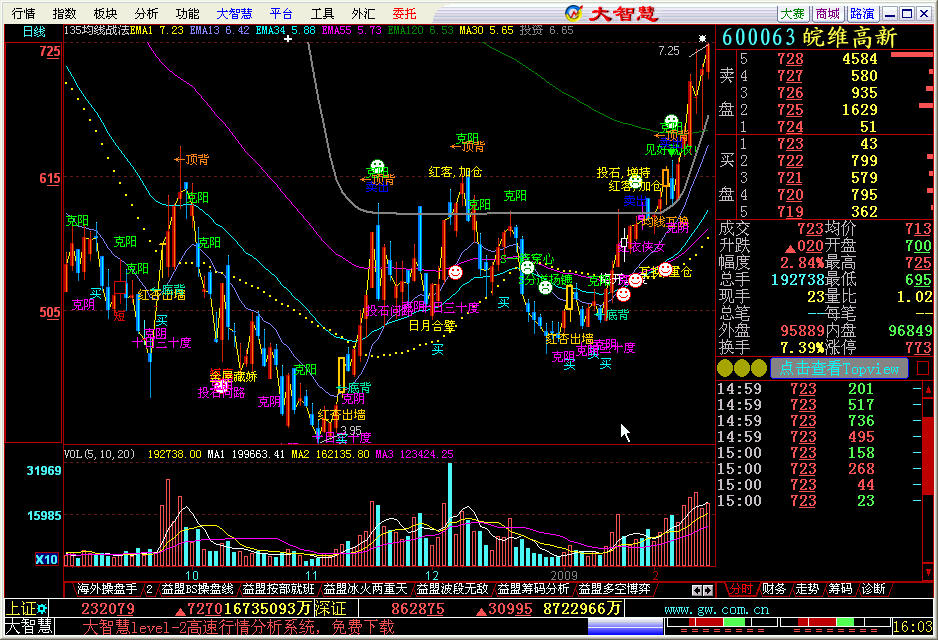Click the down arrow of trade list scrollbar
Viewport: 938px width, 640px height.
coord(928,572)
